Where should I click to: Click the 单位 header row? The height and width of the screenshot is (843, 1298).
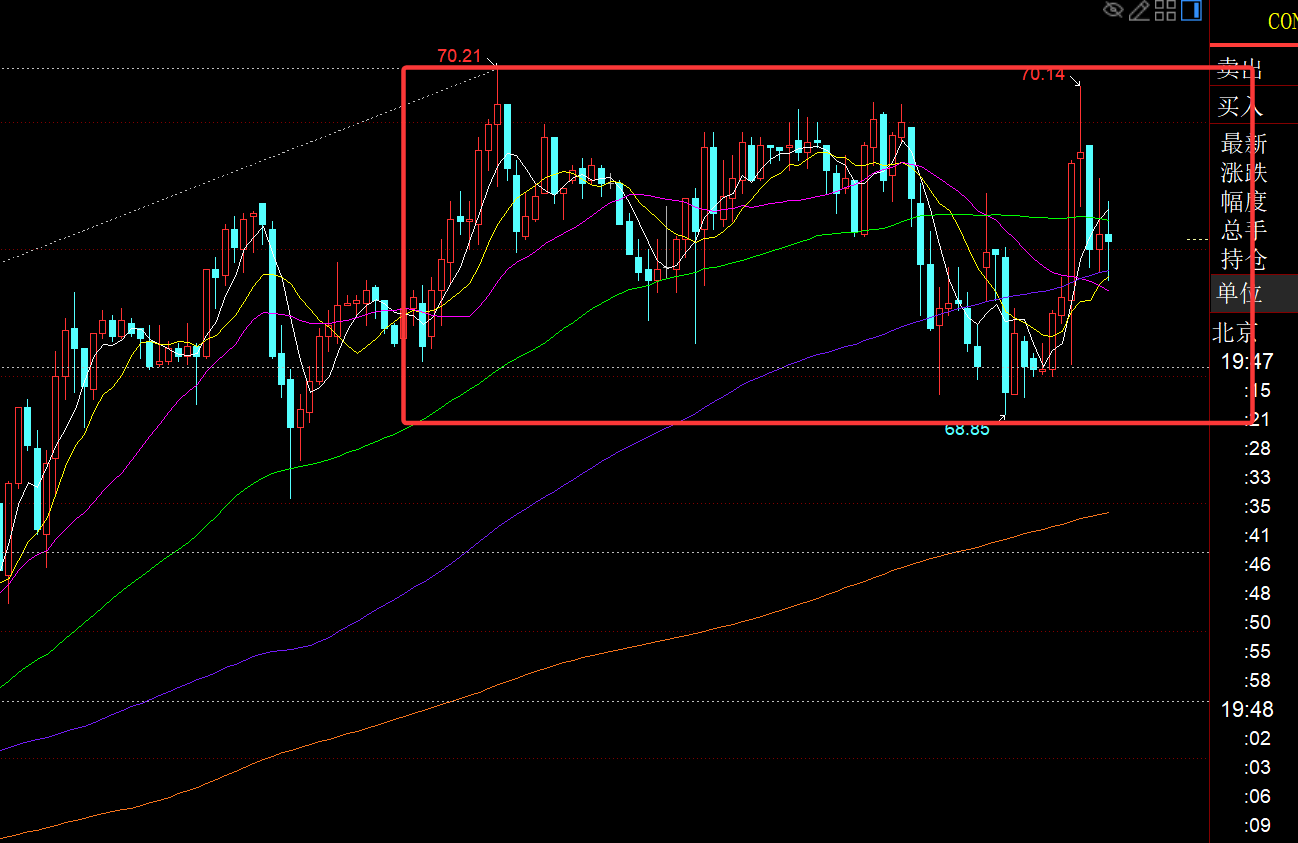point(1240,293)
